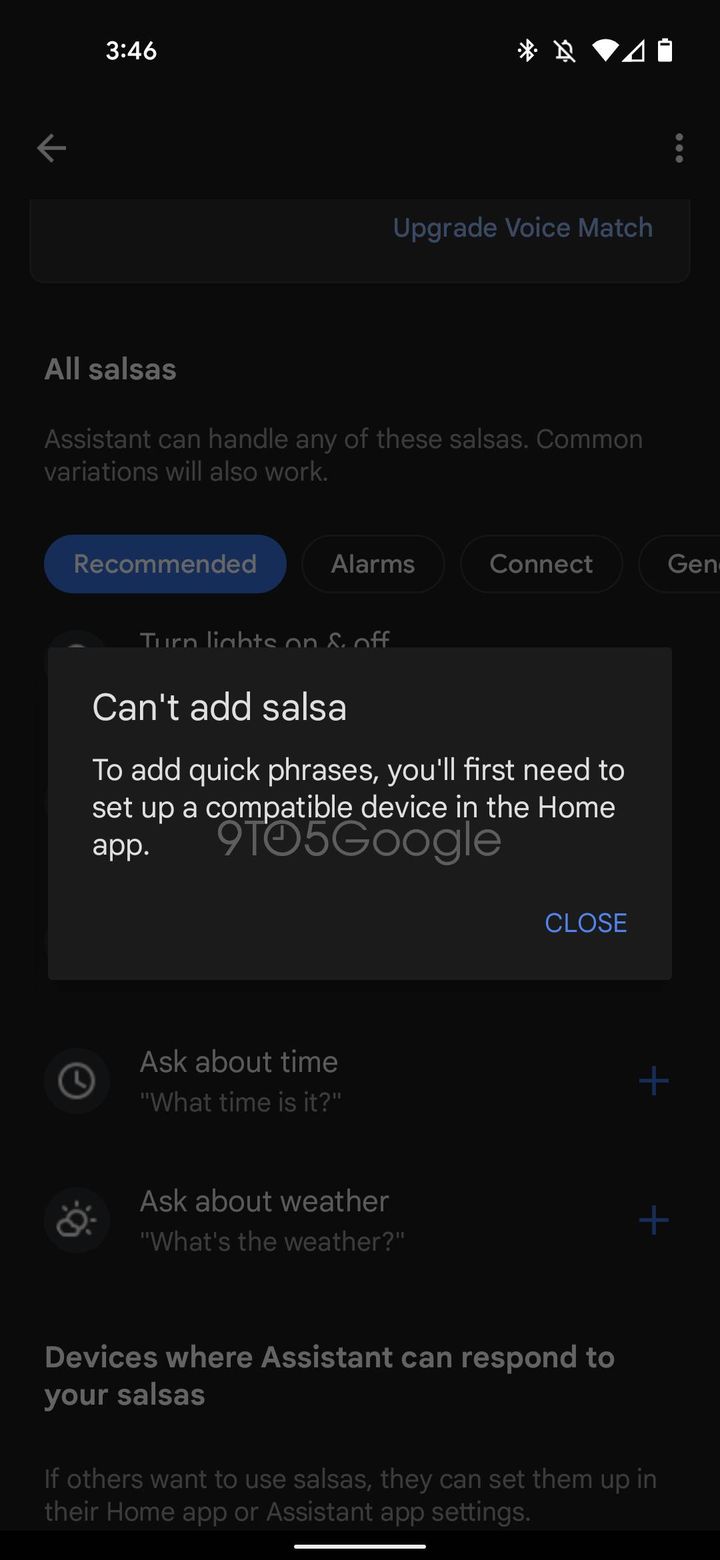Tap the Wi-Fi signal status icon

pyautogui.click(x=605, y=50)
